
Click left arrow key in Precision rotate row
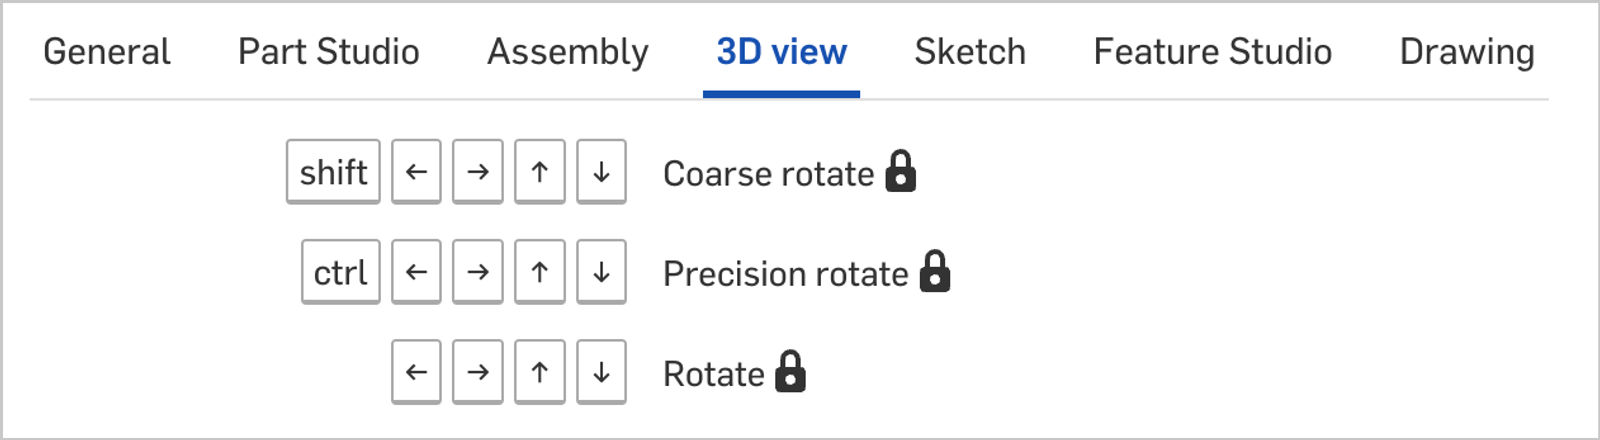tap(416, 272)
